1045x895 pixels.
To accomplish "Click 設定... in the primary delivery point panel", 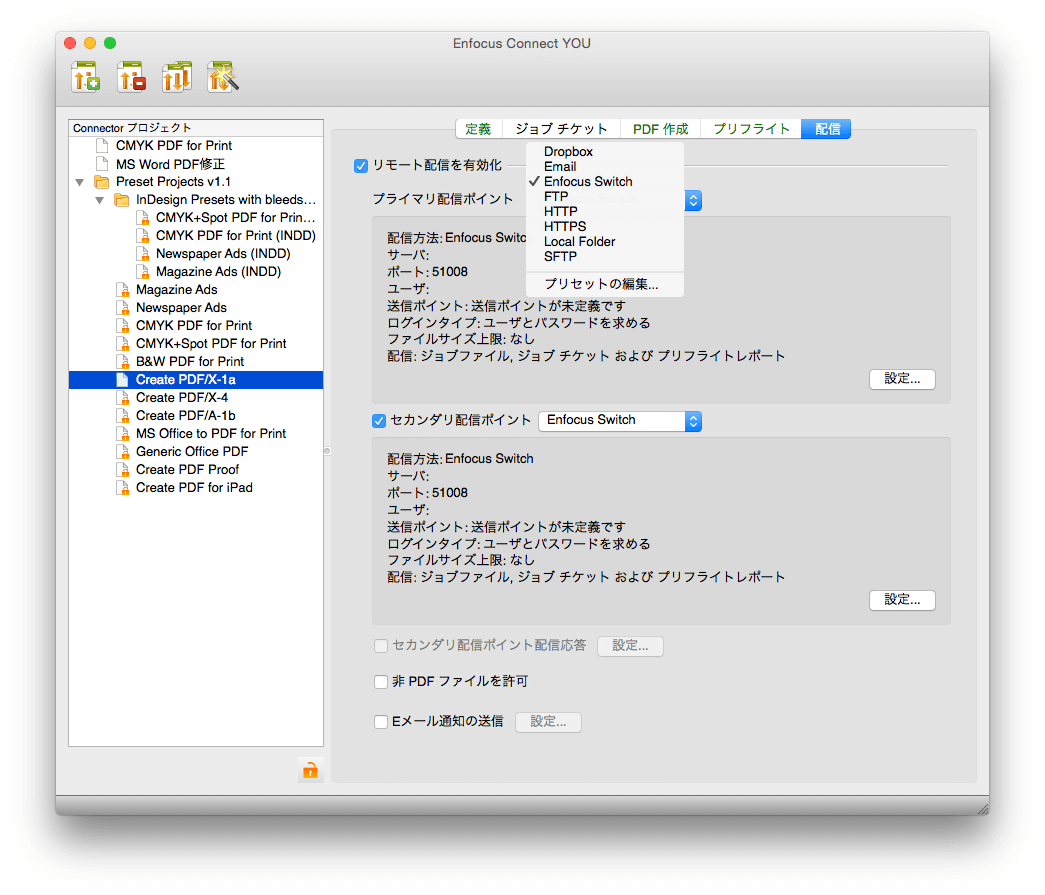I will pyautogui.click(x=902, y=379).
